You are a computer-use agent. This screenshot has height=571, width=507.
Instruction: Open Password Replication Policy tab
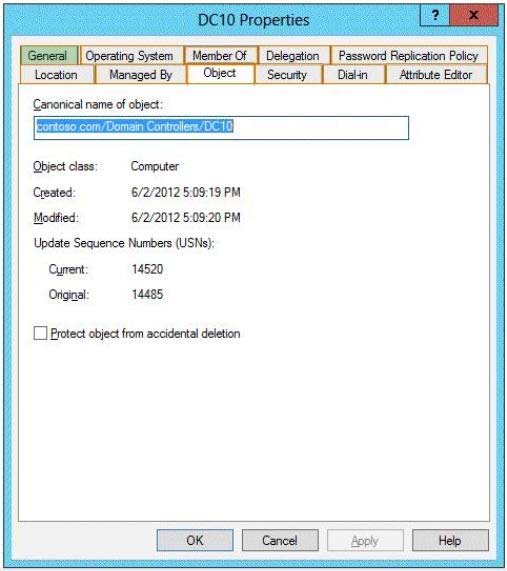tap(409, 56)
